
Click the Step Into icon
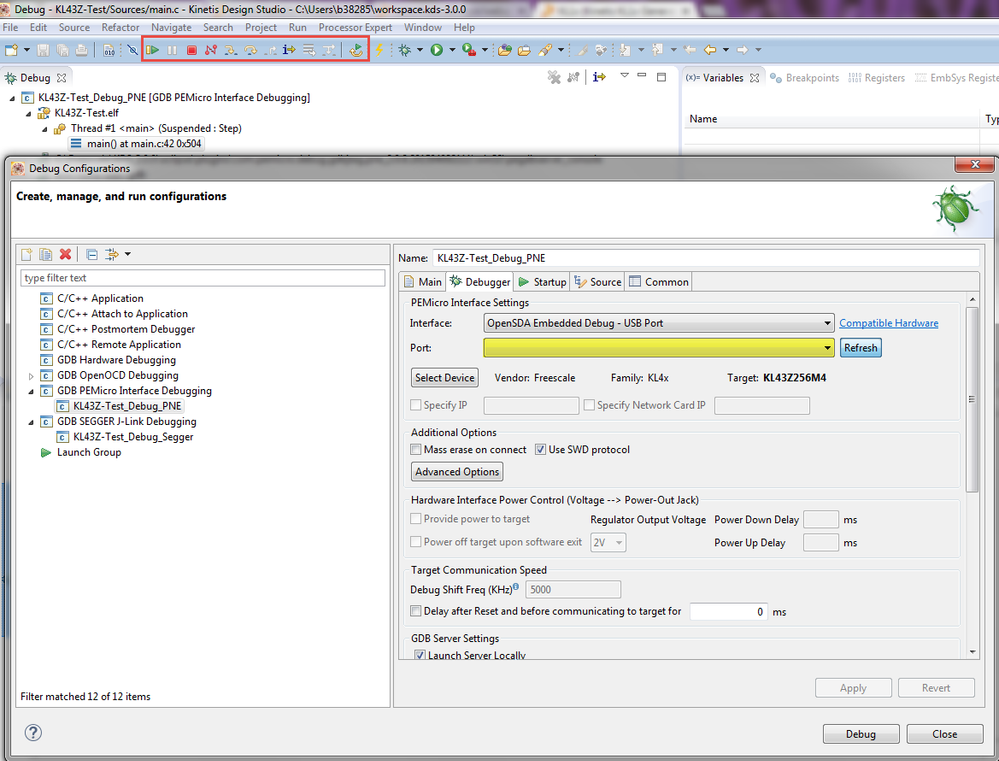coord(231,50)
